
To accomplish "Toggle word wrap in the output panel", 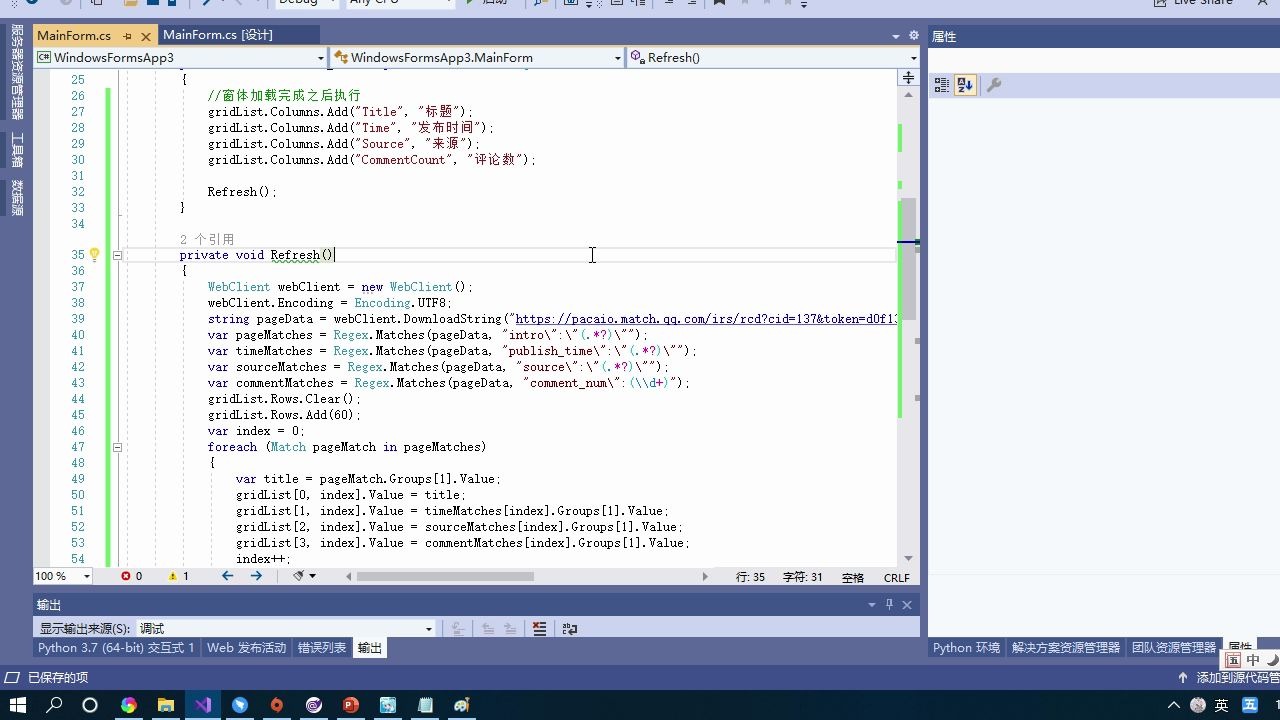I will click(x=570, y=629).
